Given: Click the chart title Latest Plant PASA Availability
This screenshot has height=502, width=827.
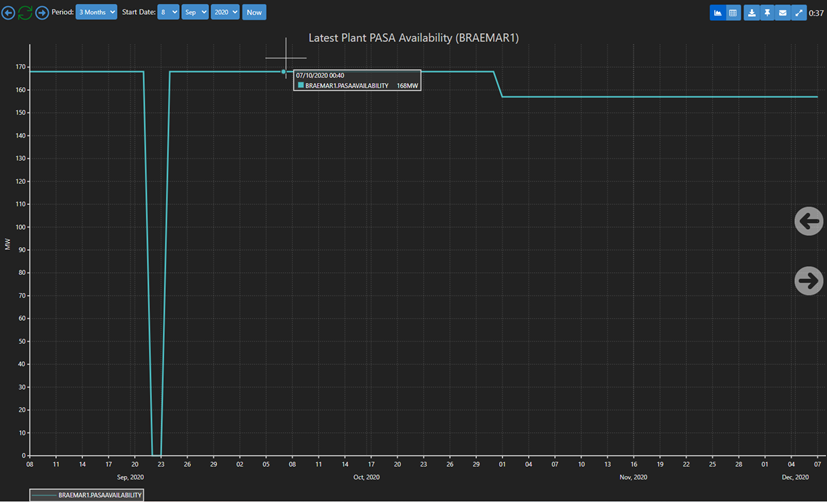Looking at the screenshot, I should click(x=413, y=38).
